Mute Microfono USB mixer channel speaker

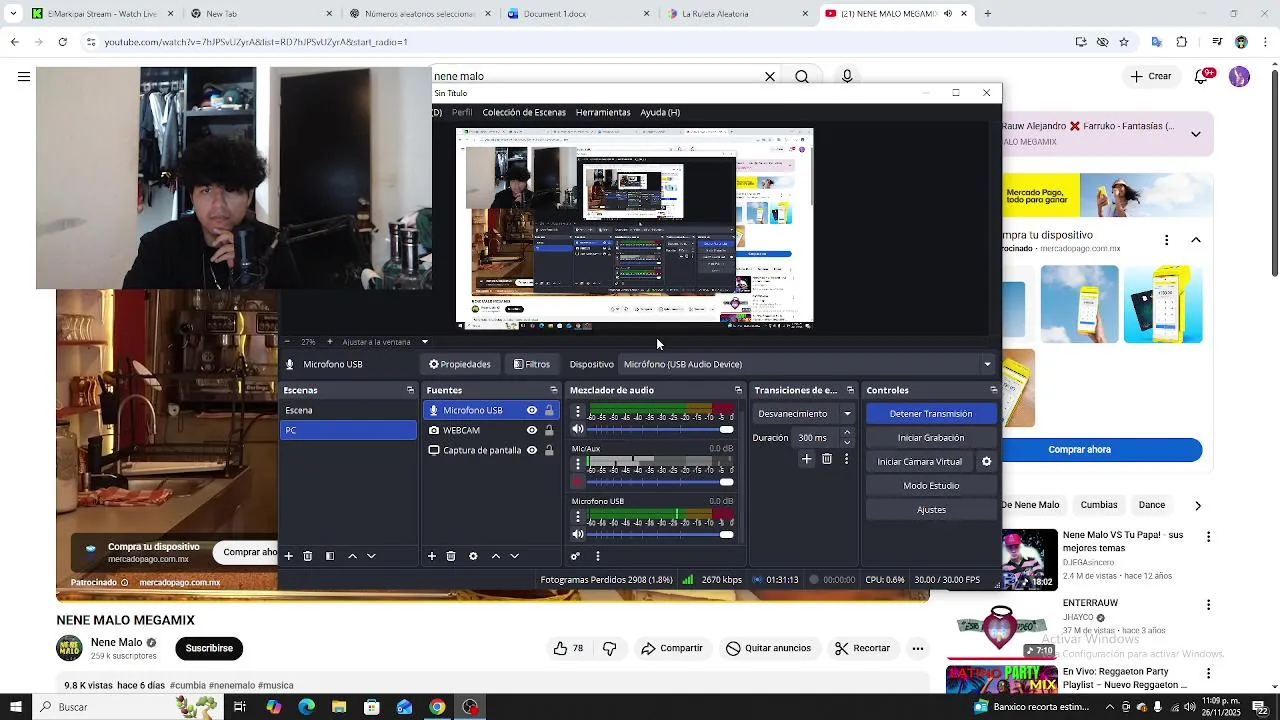577,534
